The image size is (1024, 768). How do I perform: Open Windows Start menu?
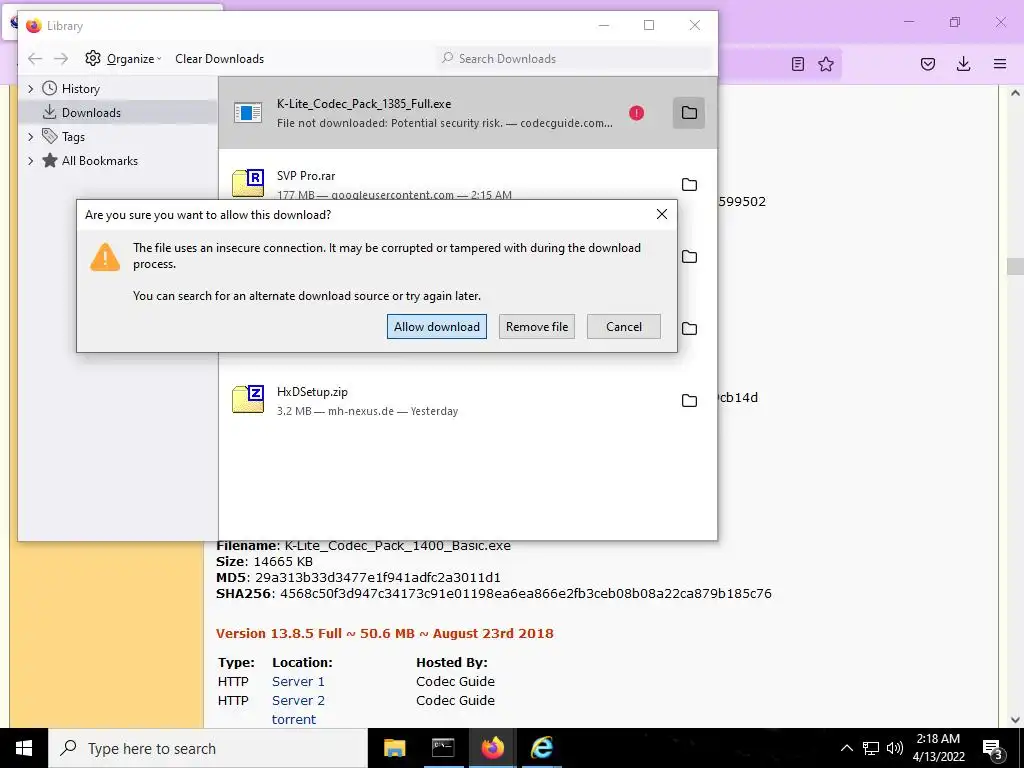tap(24, 748)
